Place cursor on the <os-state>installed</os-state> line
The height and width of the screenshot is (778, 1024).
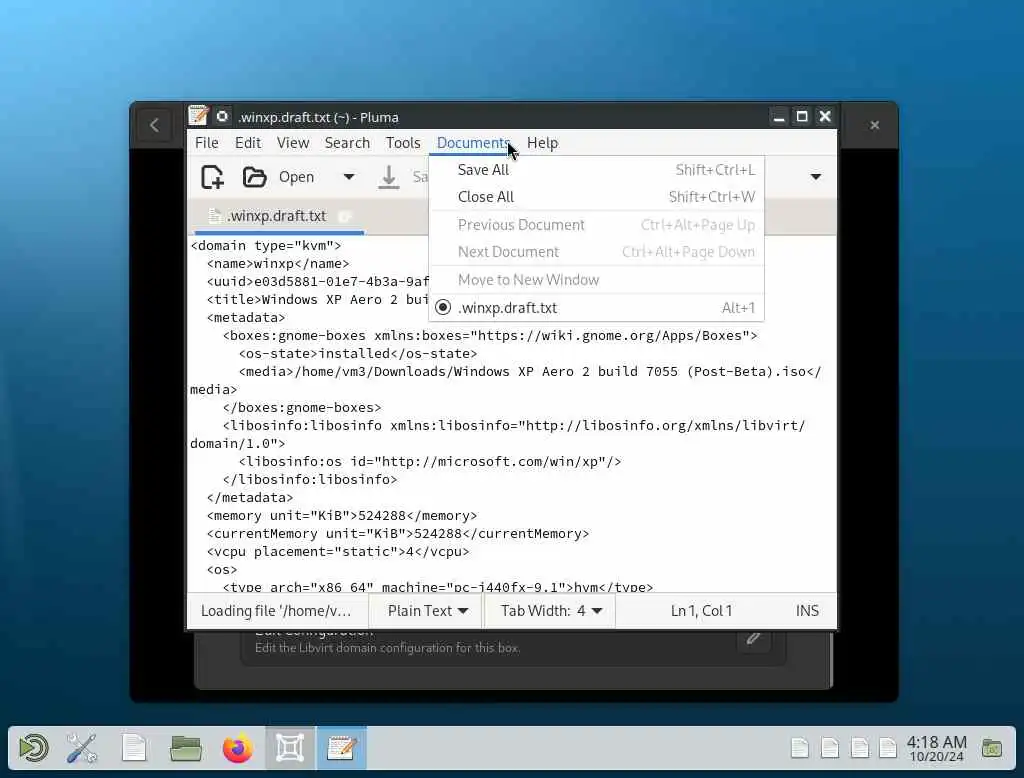click(358, 353)
